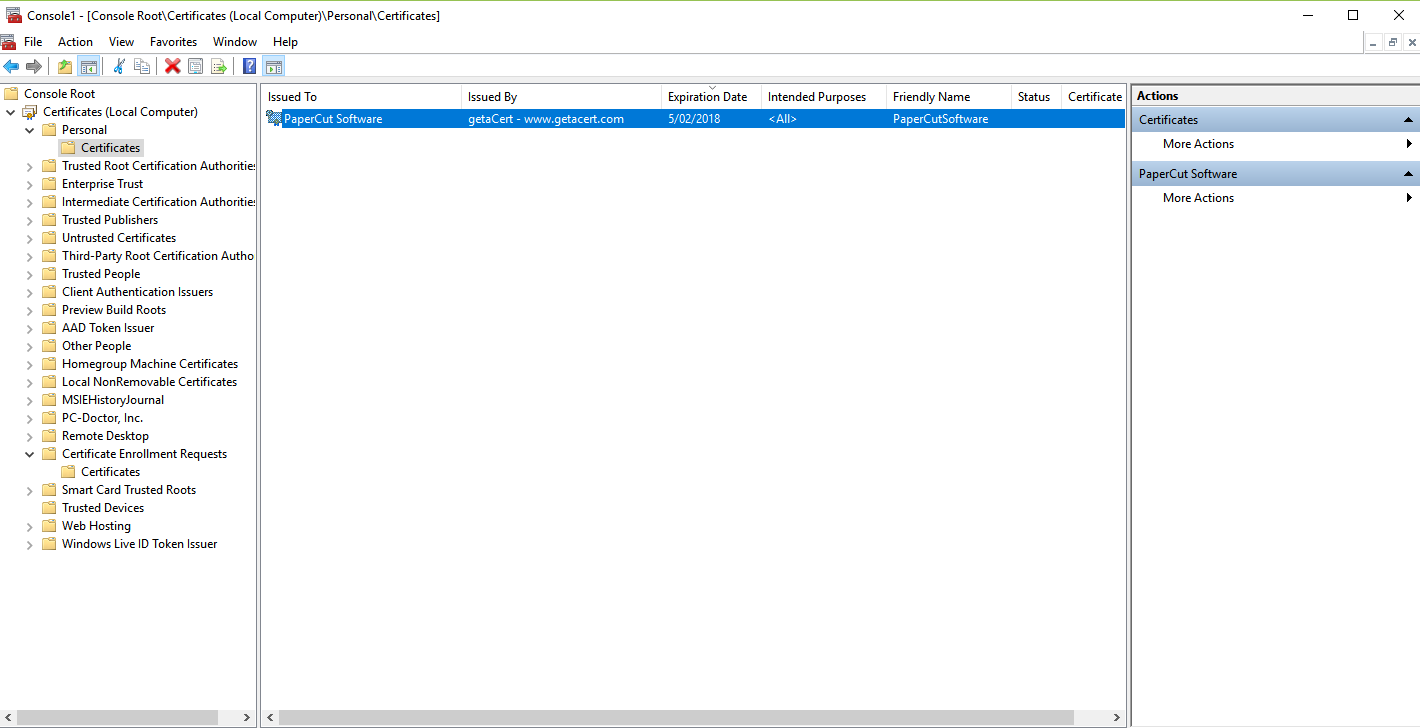Click the Export List toolbar icon
Screen dimensions: 1420x728
pos(219,66)
